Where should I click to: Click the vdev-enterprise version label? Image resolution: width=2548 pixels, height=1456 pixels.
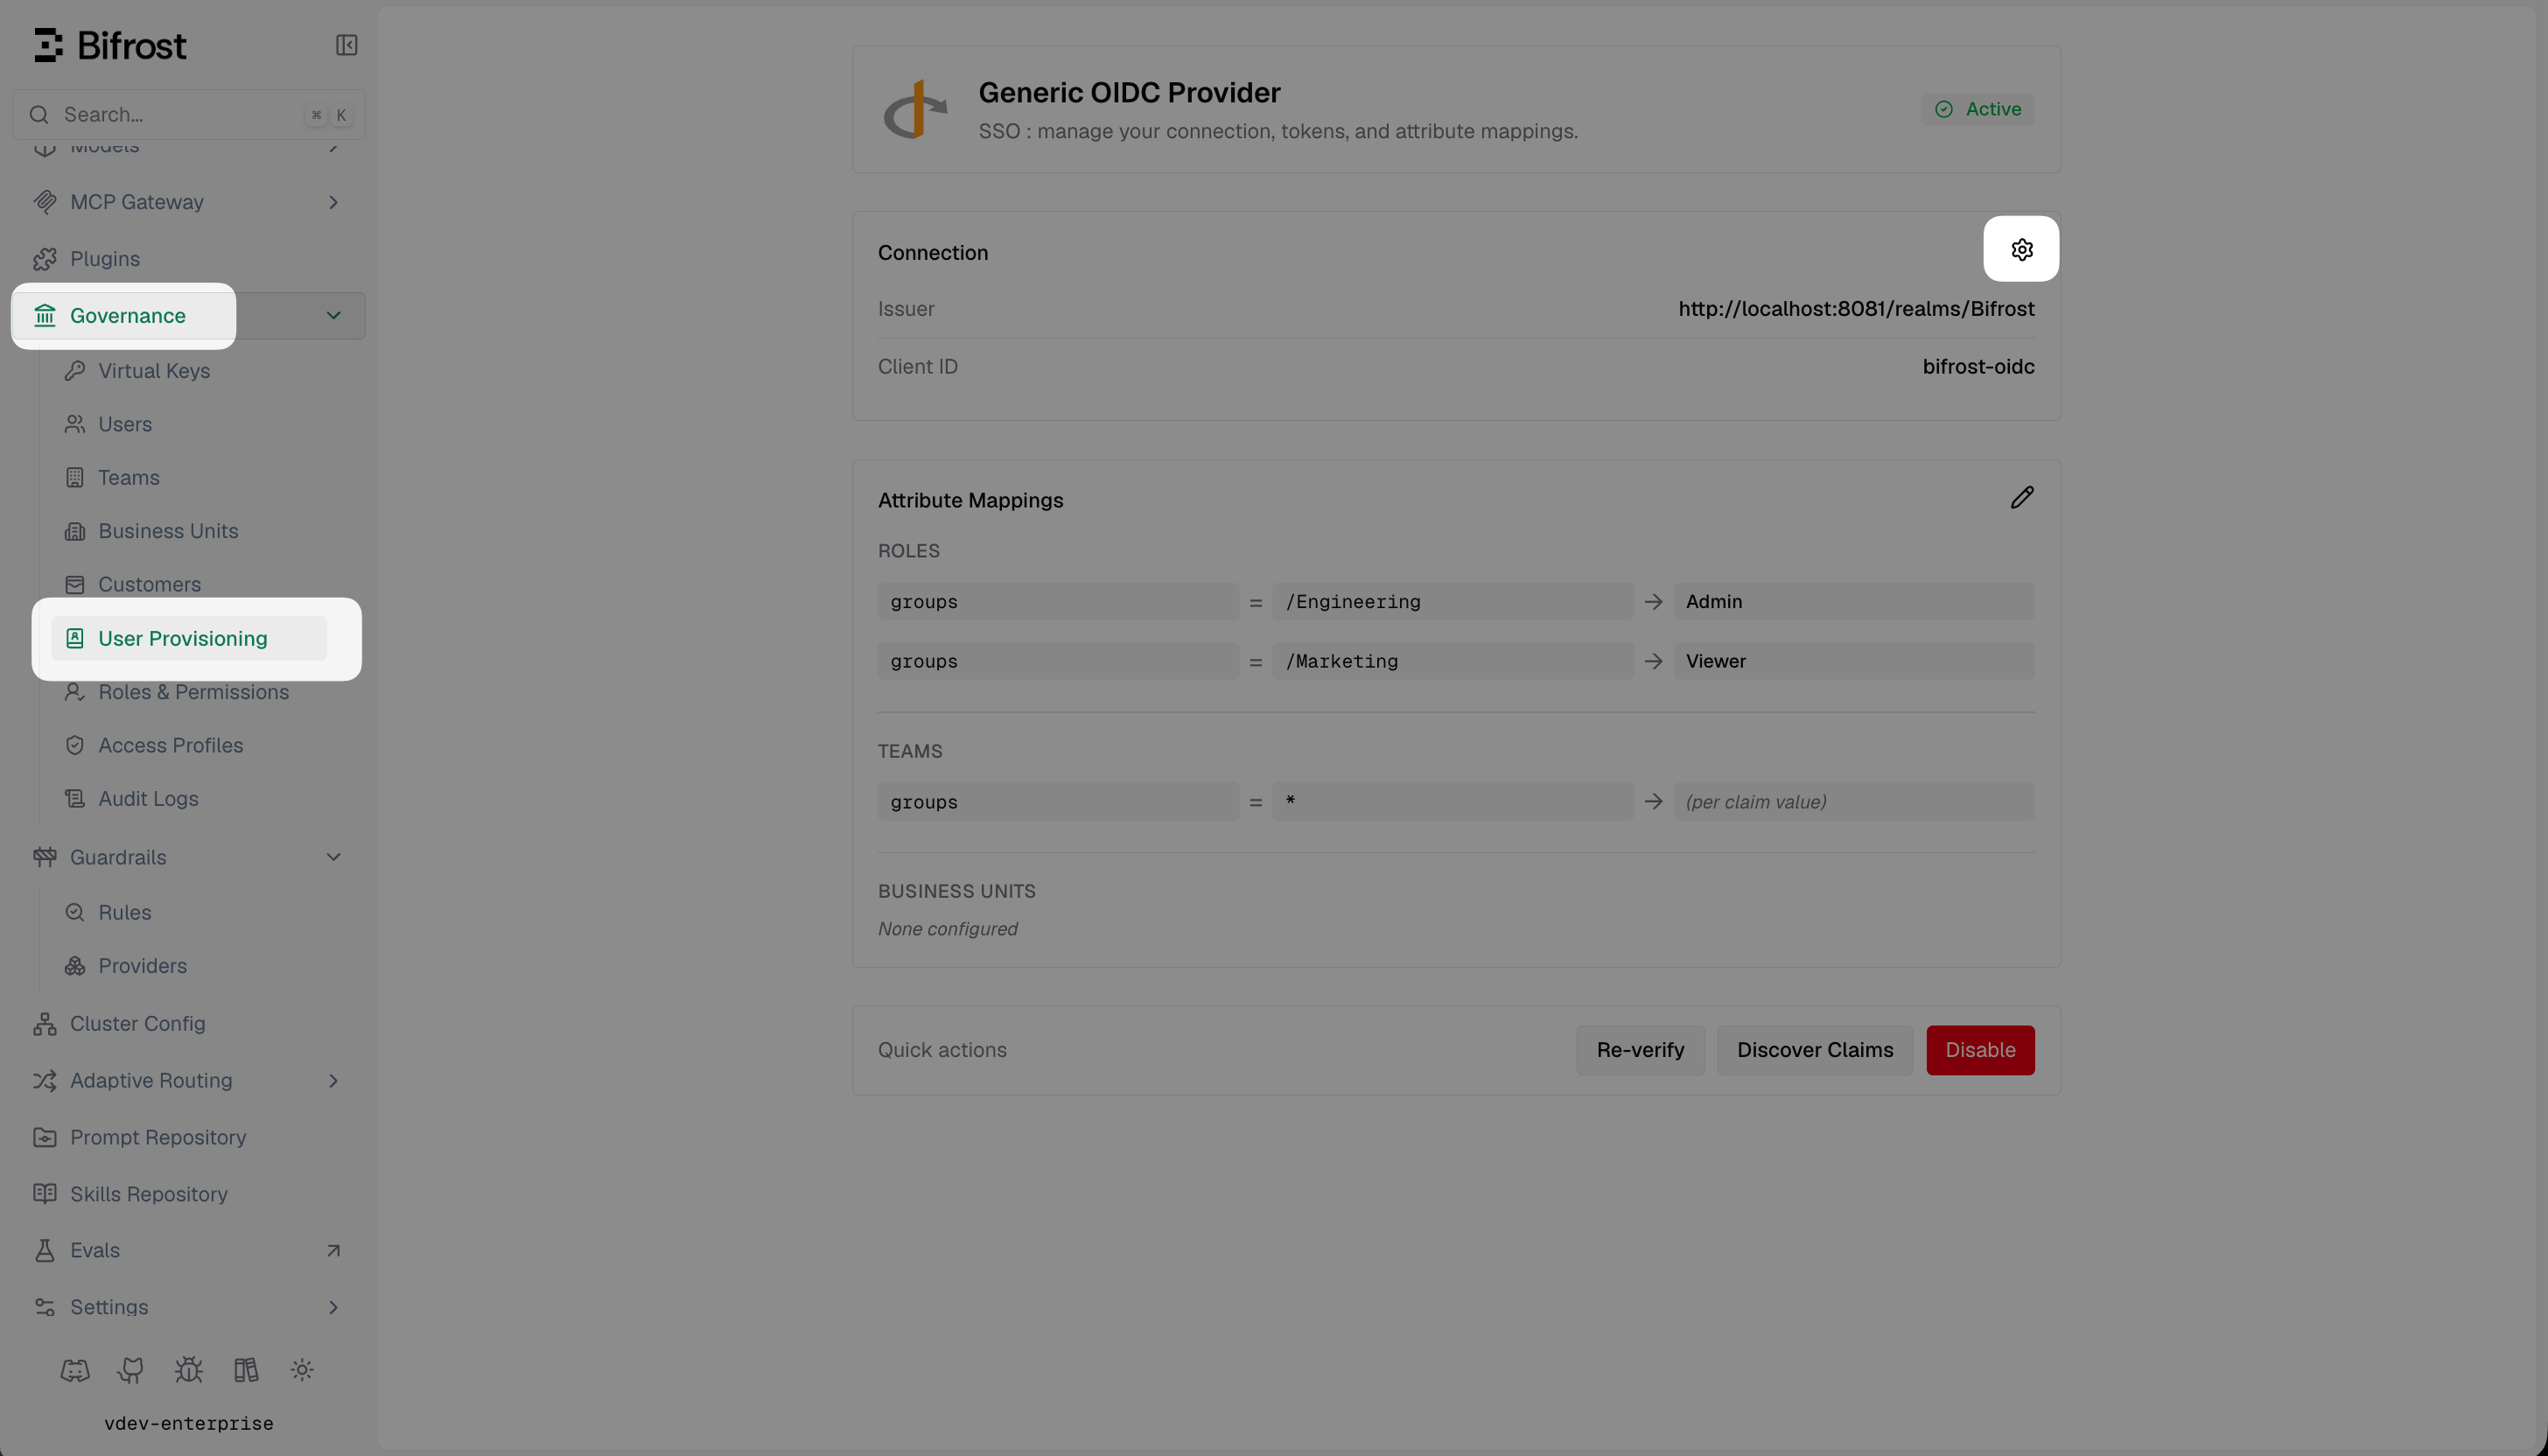pos(188,1423)
